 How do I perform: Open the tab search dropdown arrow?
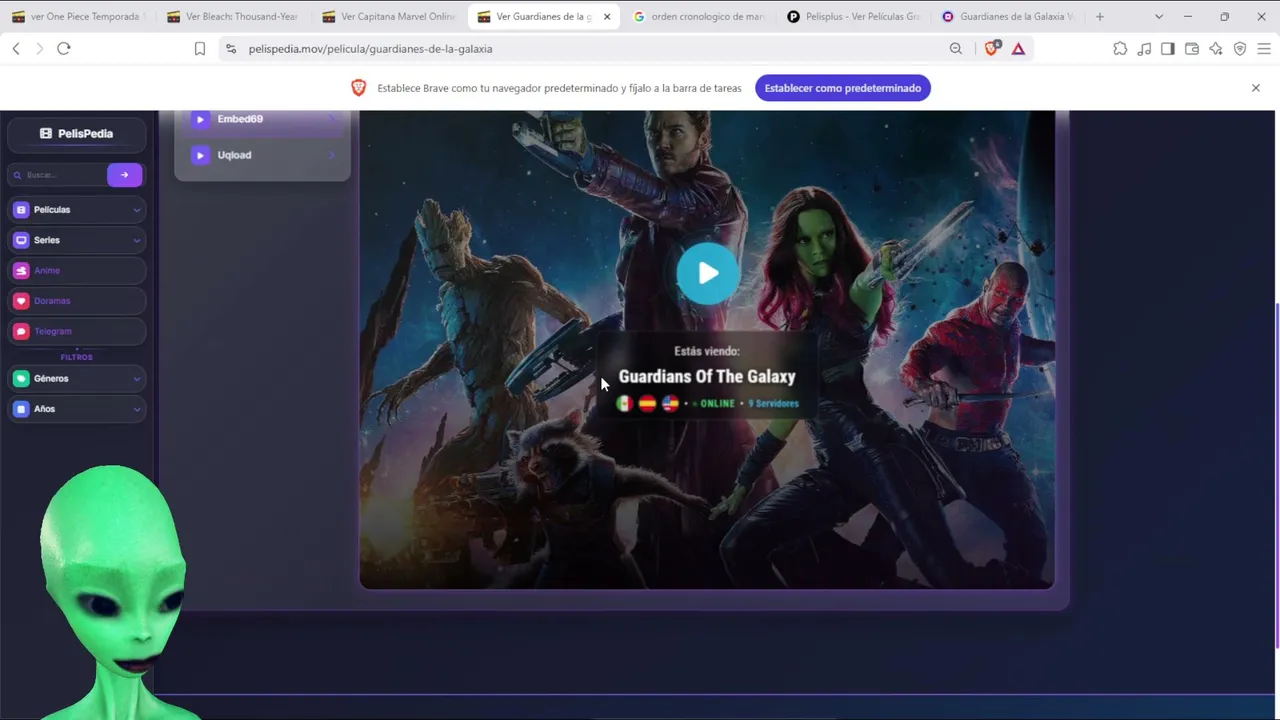(x=1159, y=17)
